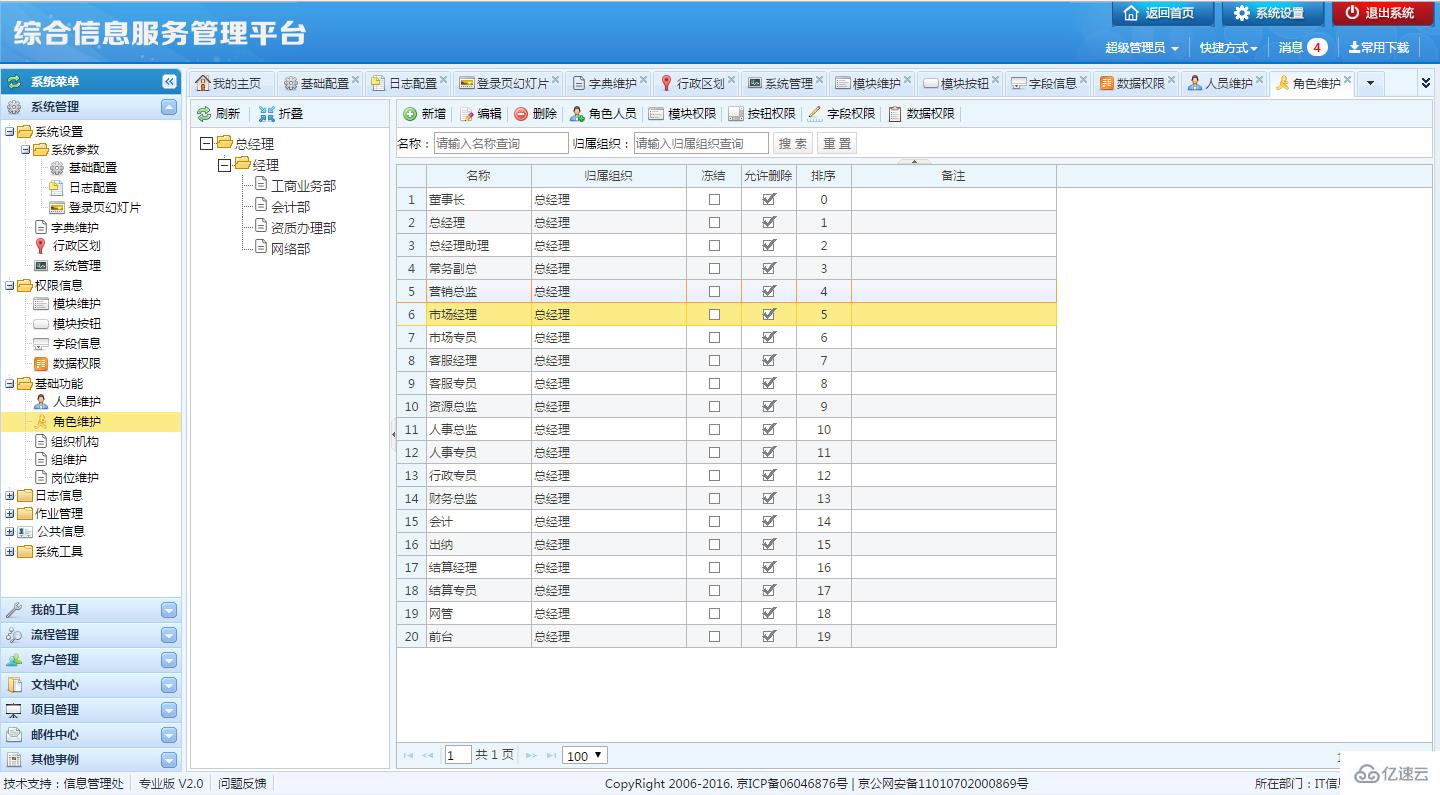The image size is (1440, 795).
Task: Collapse sidebar with double-arrow icon by 系统菜单
Action: 169,82
